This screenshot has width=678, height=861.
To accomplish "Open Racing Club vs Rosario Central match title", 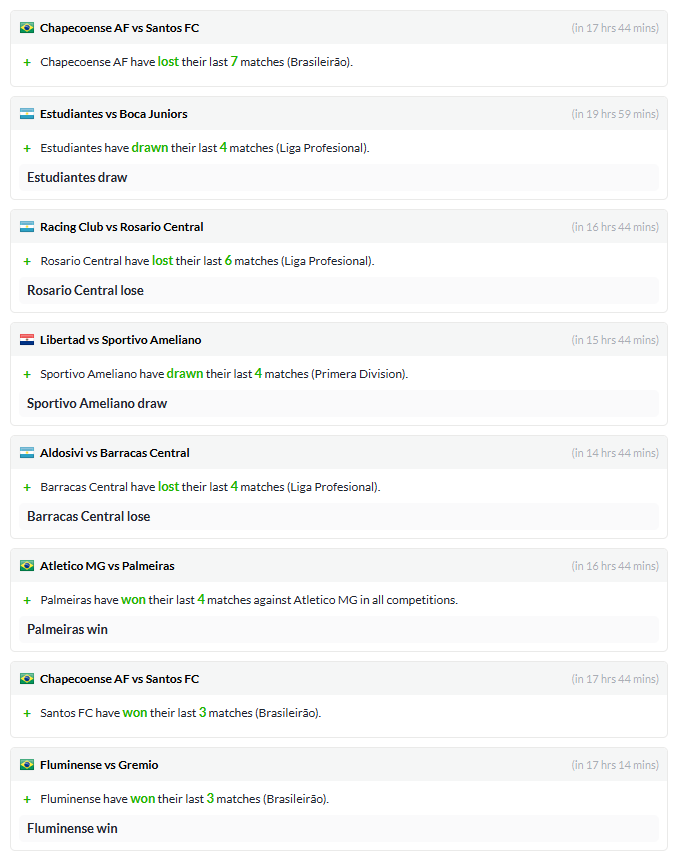I will (121, 227).
